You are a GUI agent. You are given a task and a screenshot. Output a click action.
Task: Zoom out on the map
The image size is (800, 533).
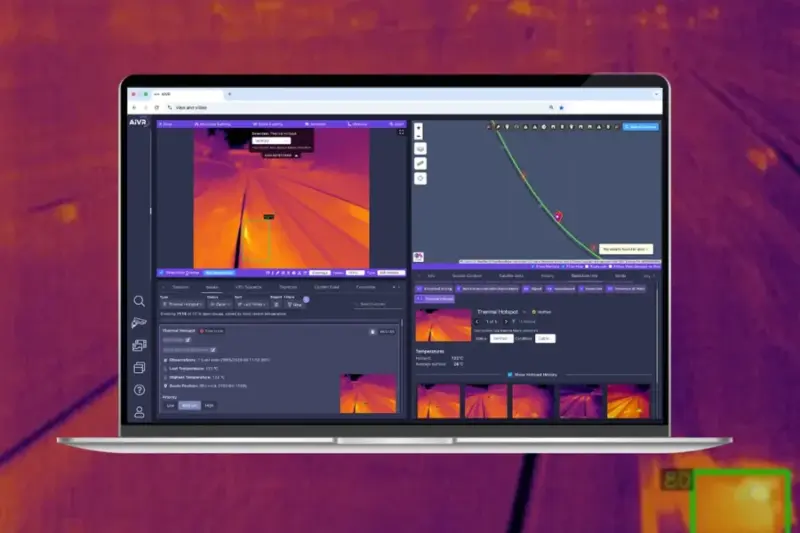click(x=418, y=136)
